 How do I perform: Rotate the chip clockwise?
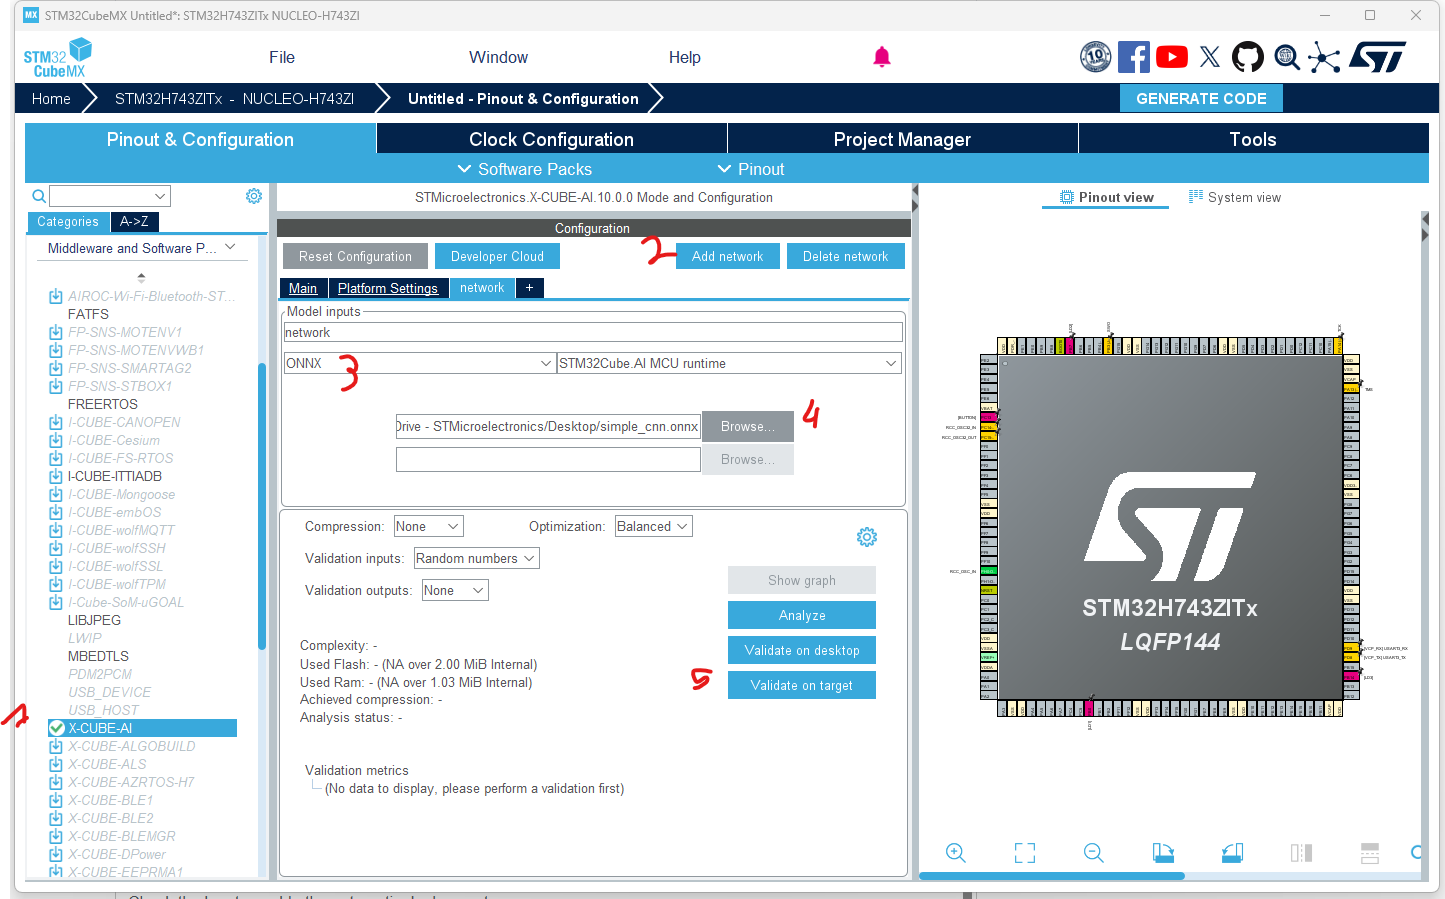[1163, 853]
